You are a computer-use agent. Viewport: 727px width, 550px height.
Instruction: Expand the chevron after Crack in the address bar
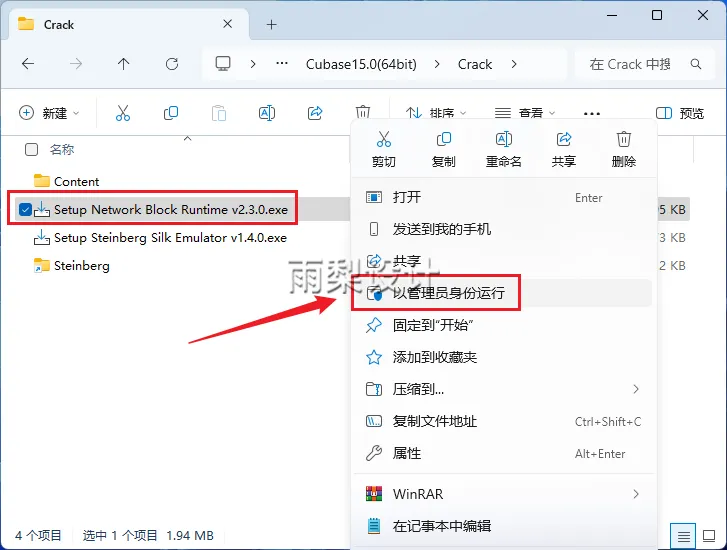click(x=514, y=64)
